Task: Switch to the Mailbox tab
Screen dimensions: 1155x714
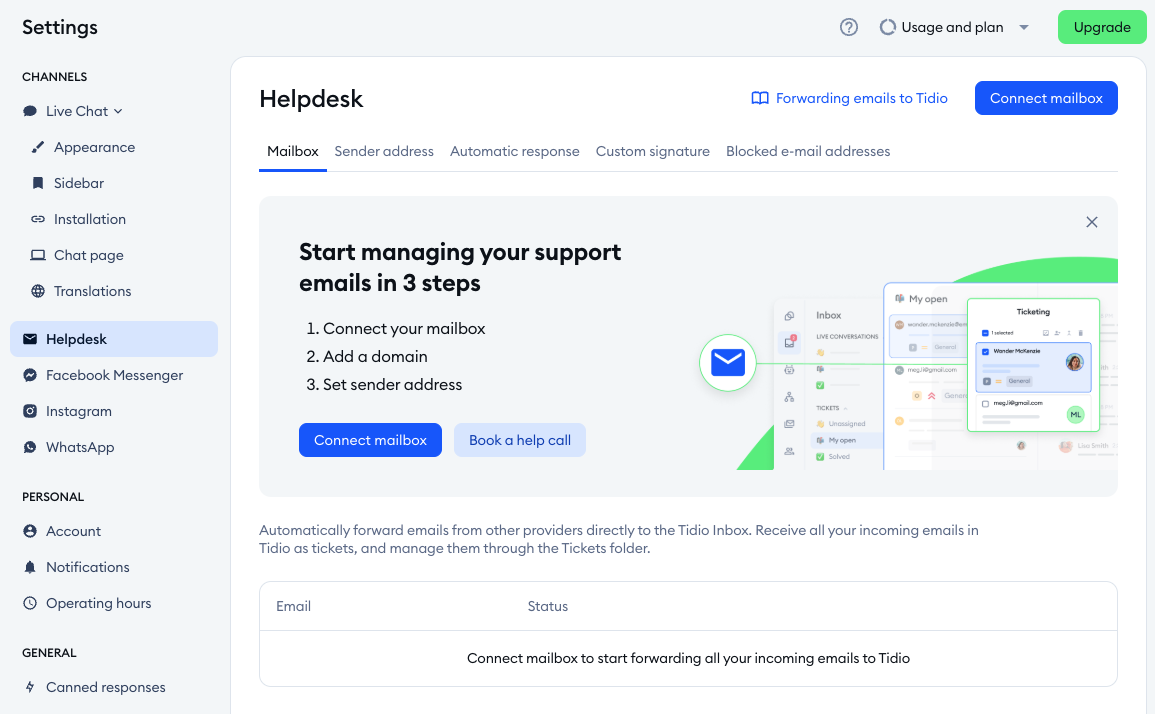Action: [292, 151]
